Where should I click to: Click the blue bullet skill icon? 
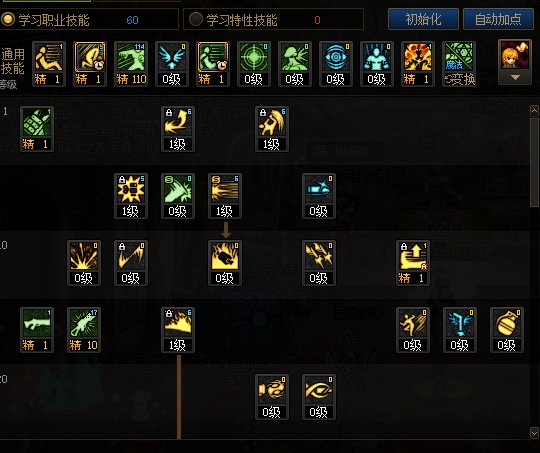[x=319, y=196]
